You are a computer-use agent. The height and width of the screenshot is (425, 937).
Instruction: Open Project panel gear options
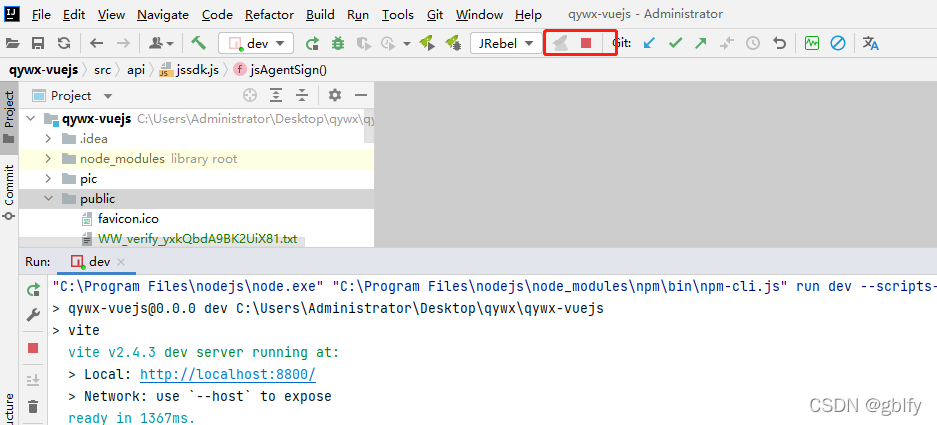[x=335, y=95]
